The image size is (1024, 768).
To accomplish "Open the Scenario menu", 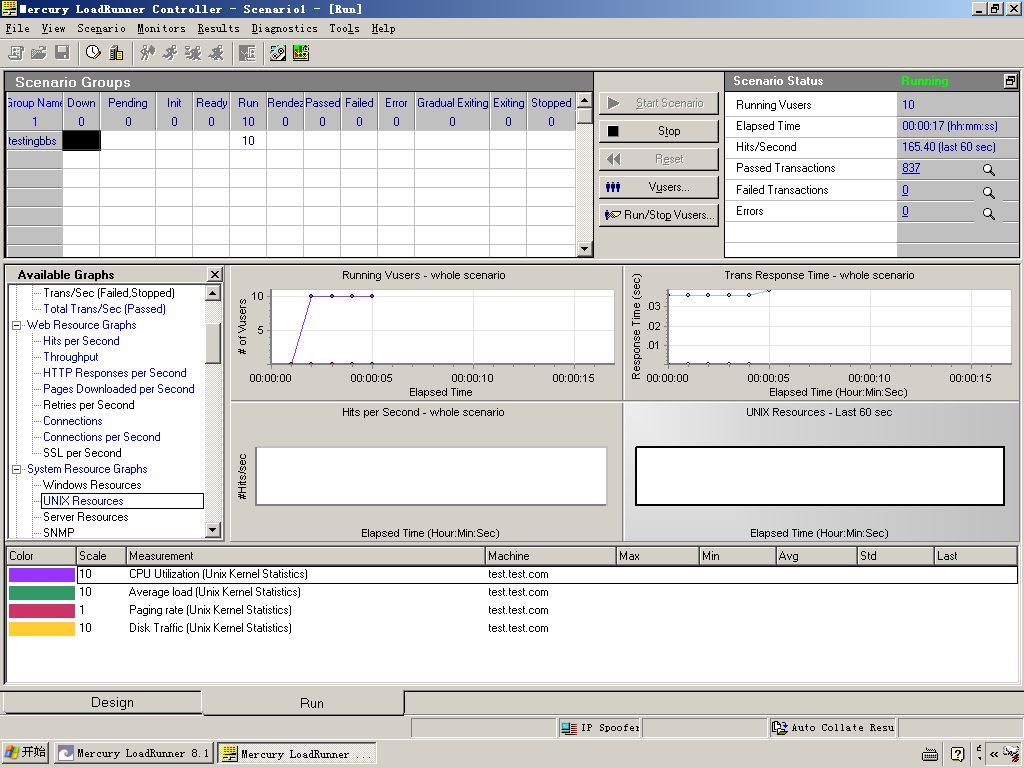I will click(x=101, y=28).
